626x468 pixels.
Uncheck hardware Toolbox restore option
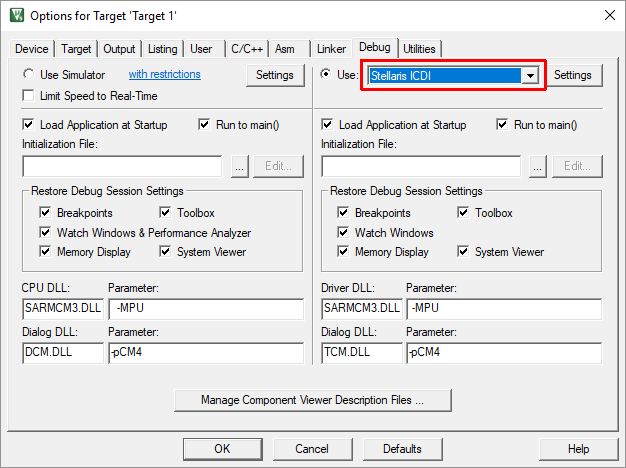tap(463, 212)
